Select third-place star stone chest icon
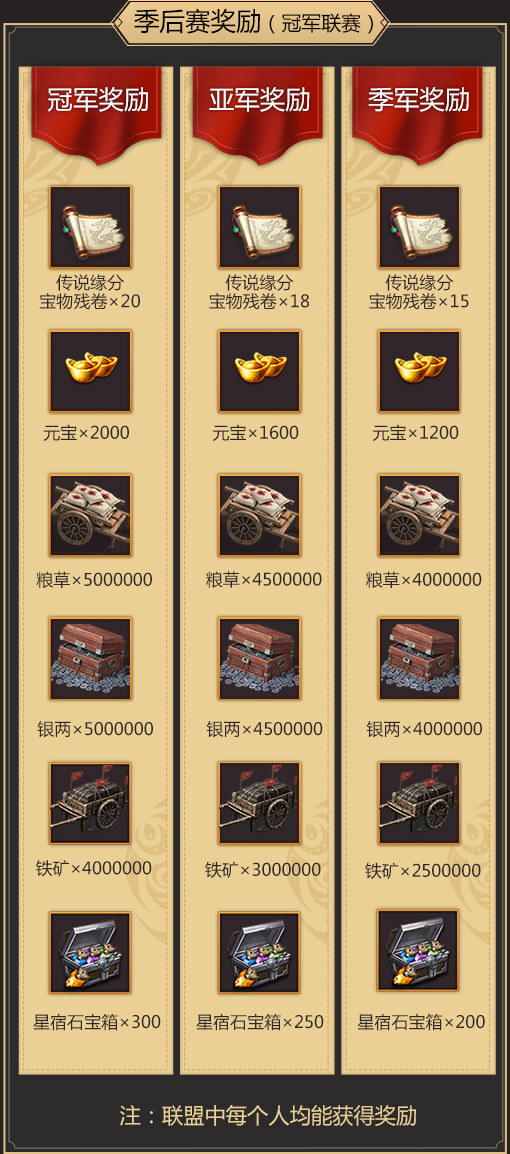This screenshot has width=510, height=1154. tap(417, 951)
